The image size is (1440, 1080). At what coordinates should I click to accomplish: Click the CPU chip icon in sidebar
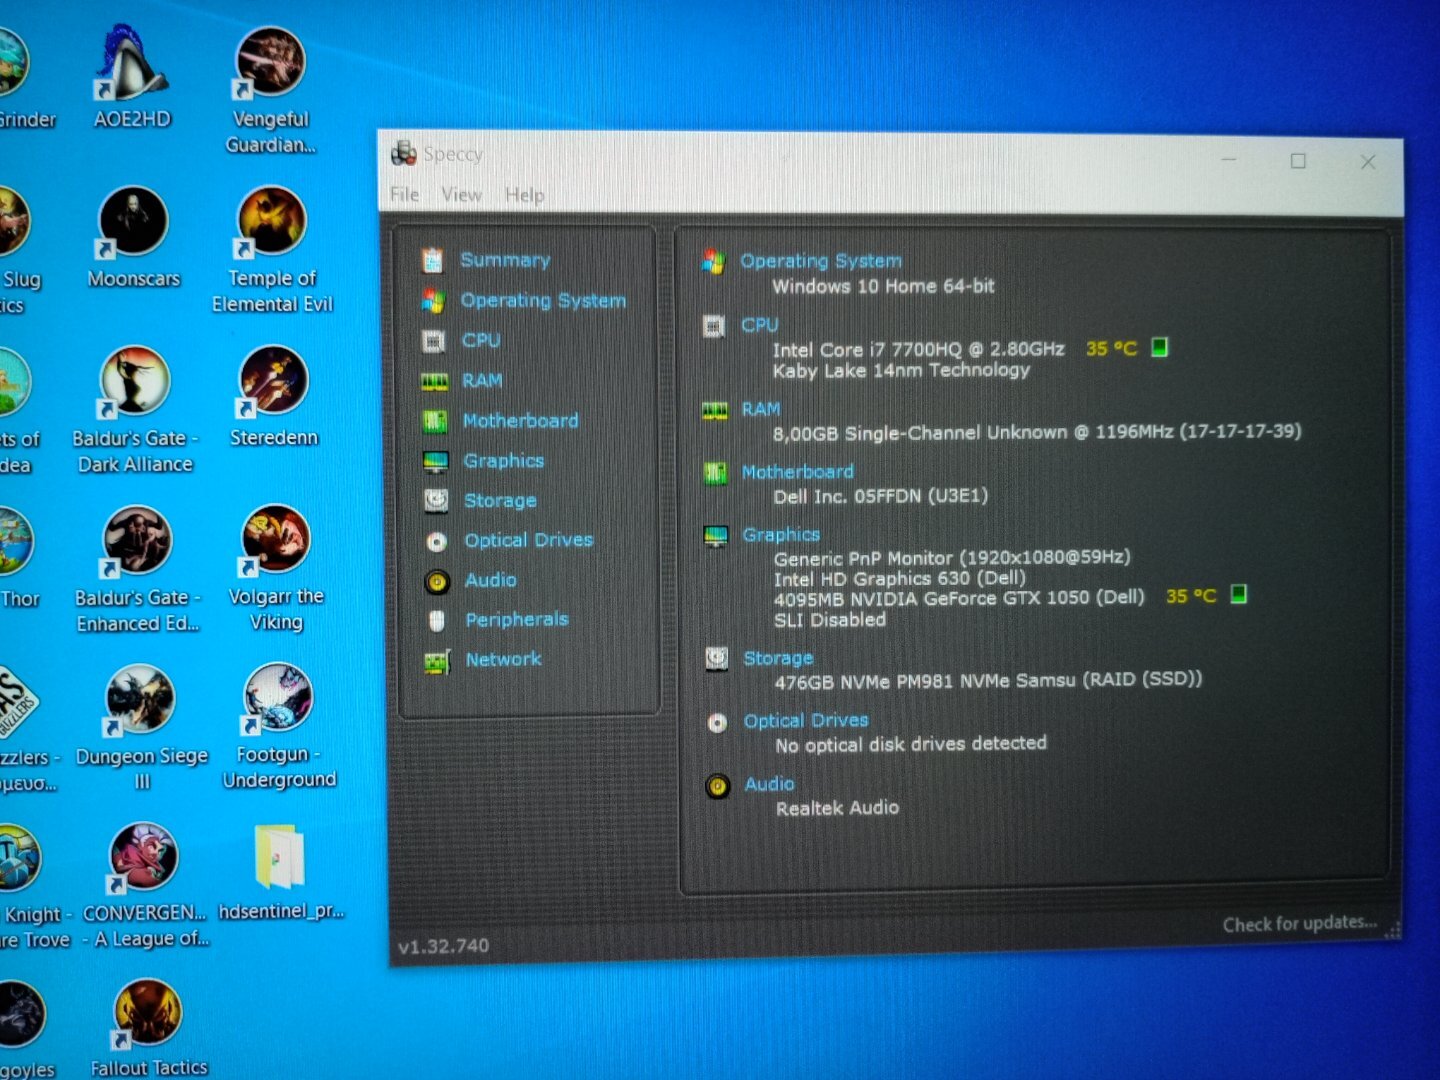(433, 341)
